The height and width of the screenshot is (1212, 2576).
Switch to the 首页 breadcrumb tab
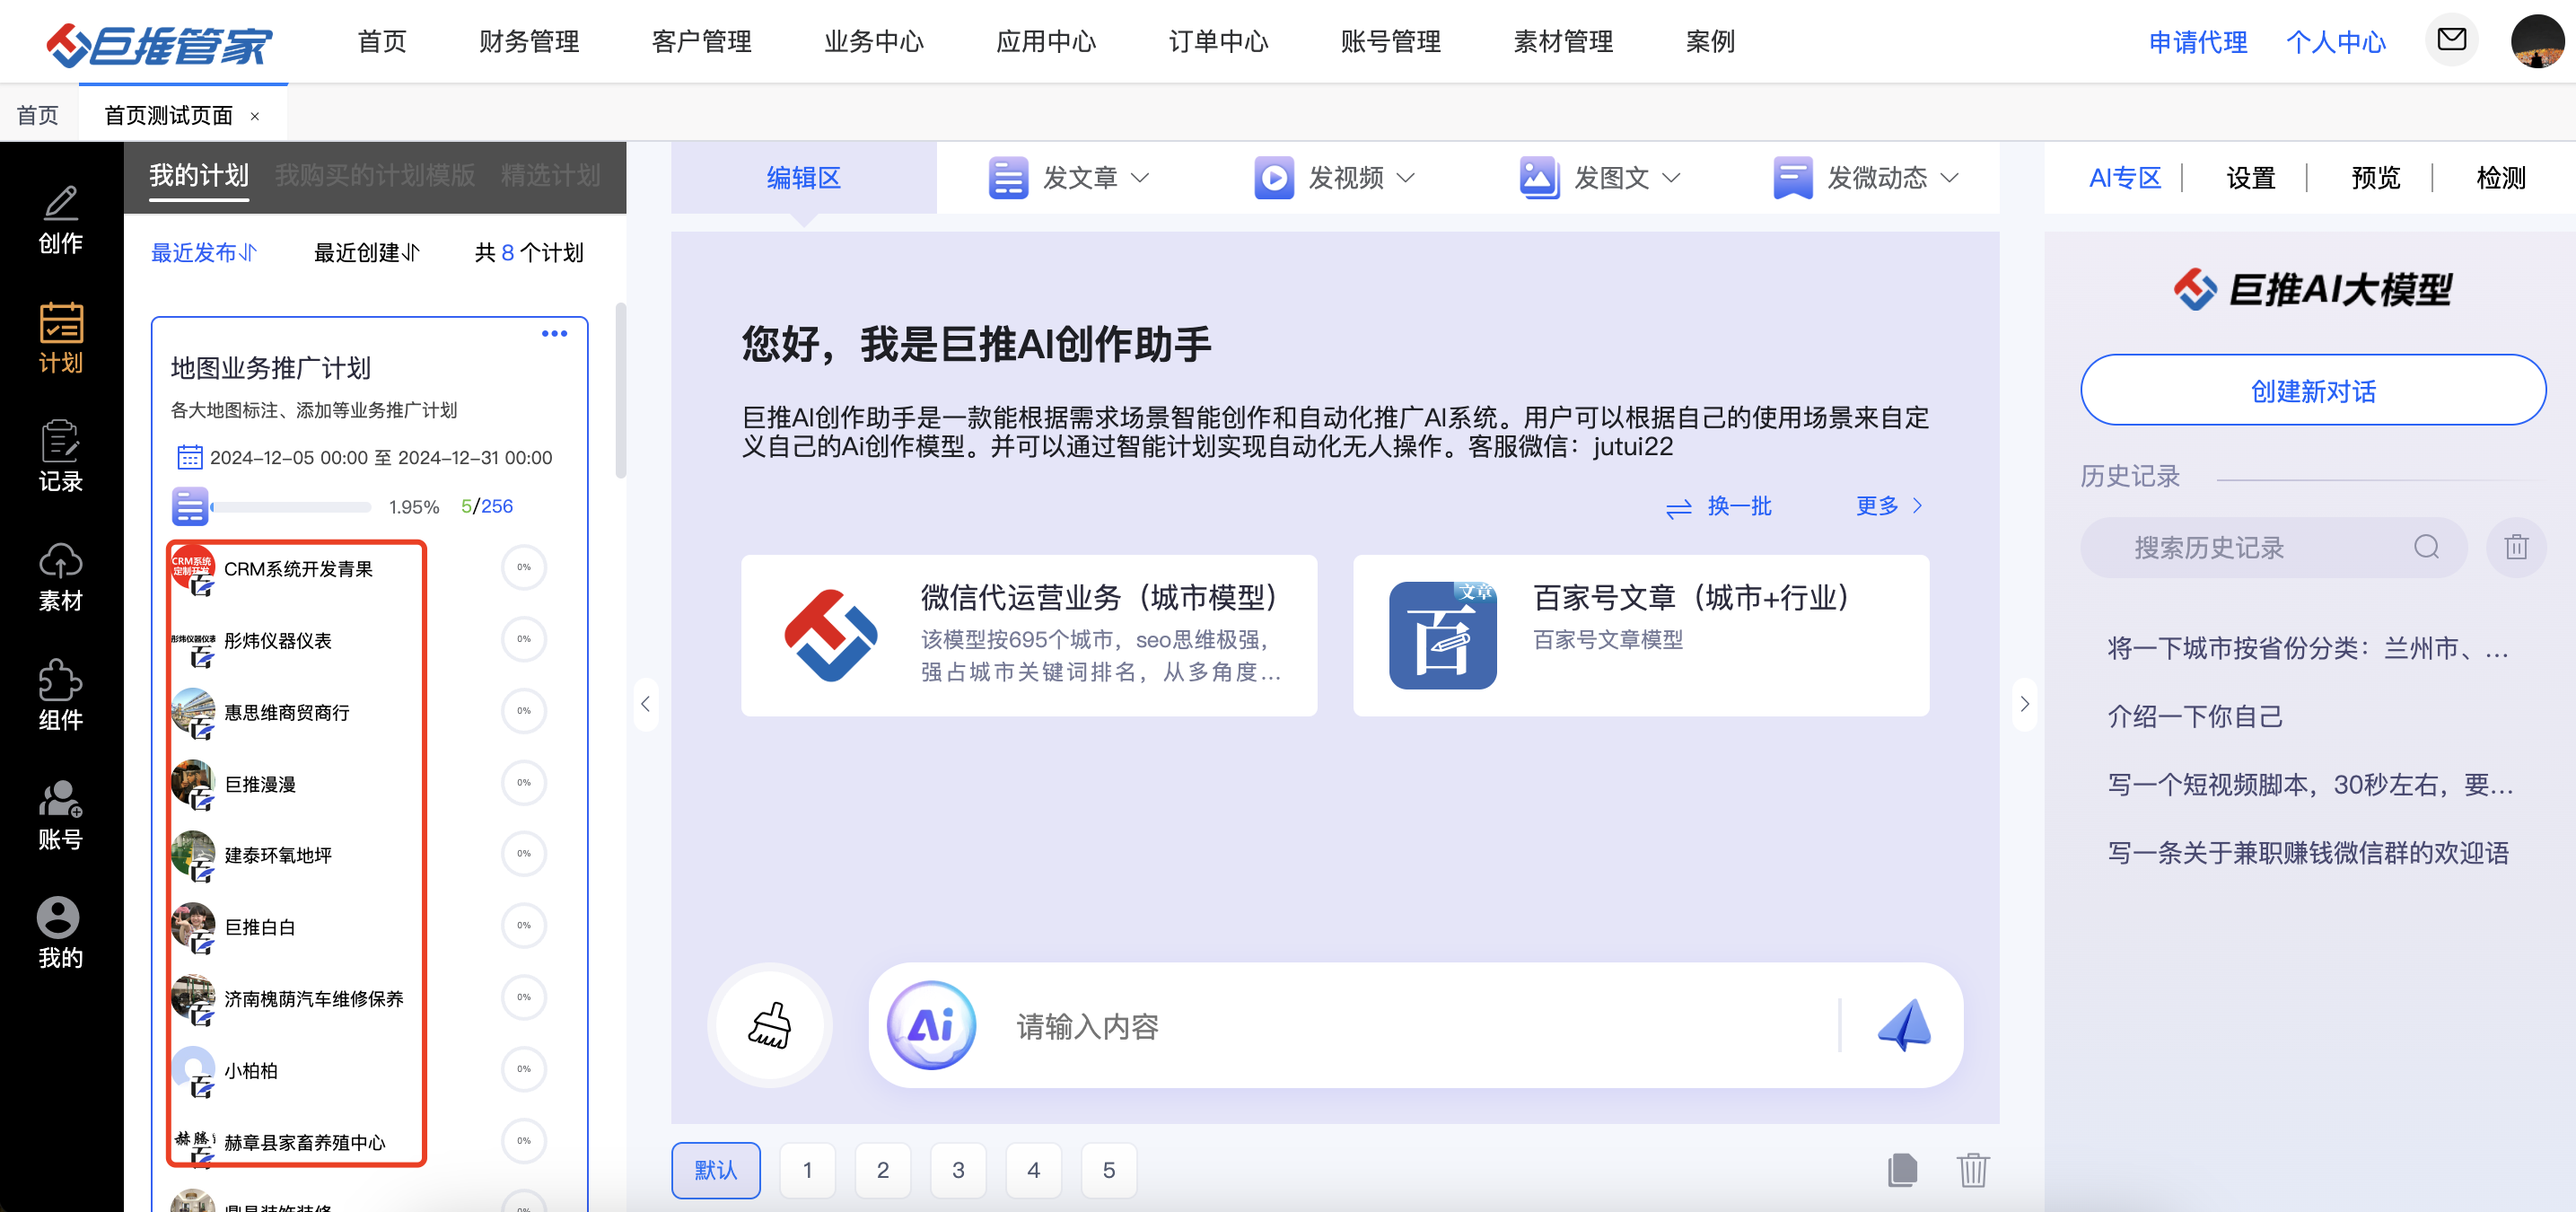tap(38, 116)
